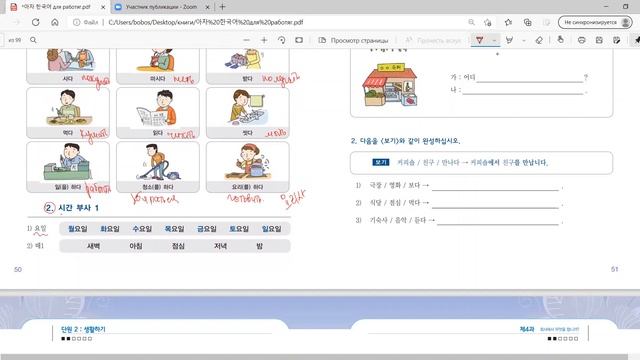The height and width of the screenshot is (360, 640).
Task: Save the PDF document
Action: (599, 40)
